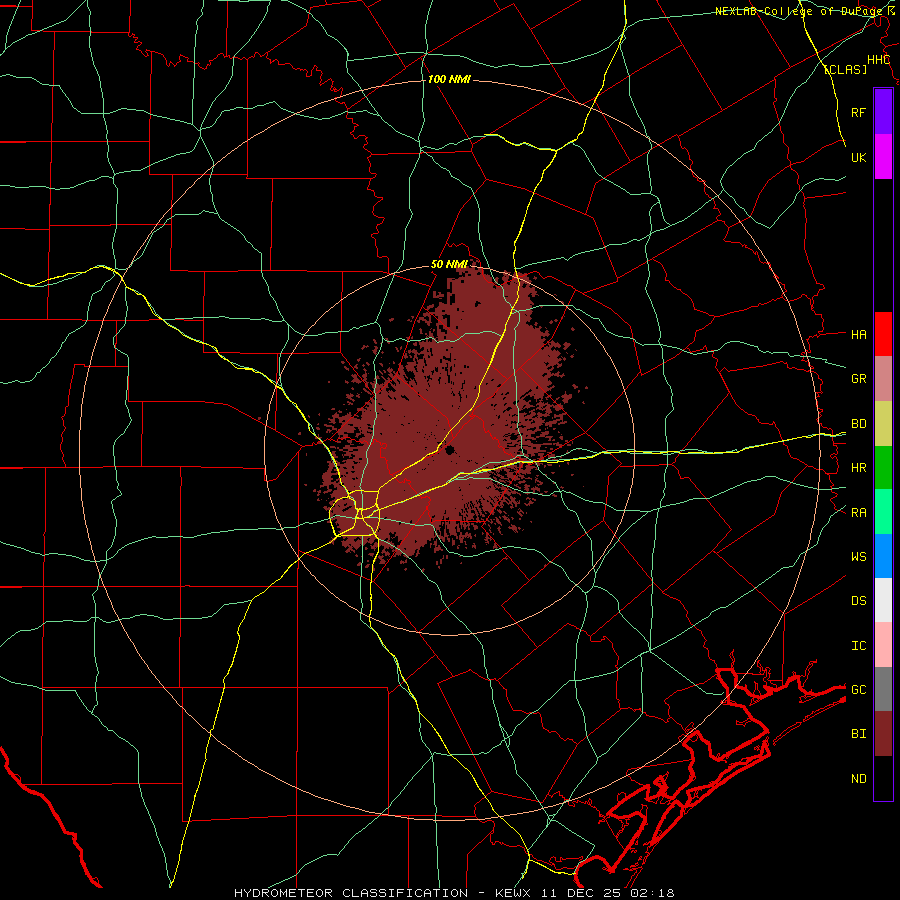Click the WS blue legend swatch

[x=883, y=556]
